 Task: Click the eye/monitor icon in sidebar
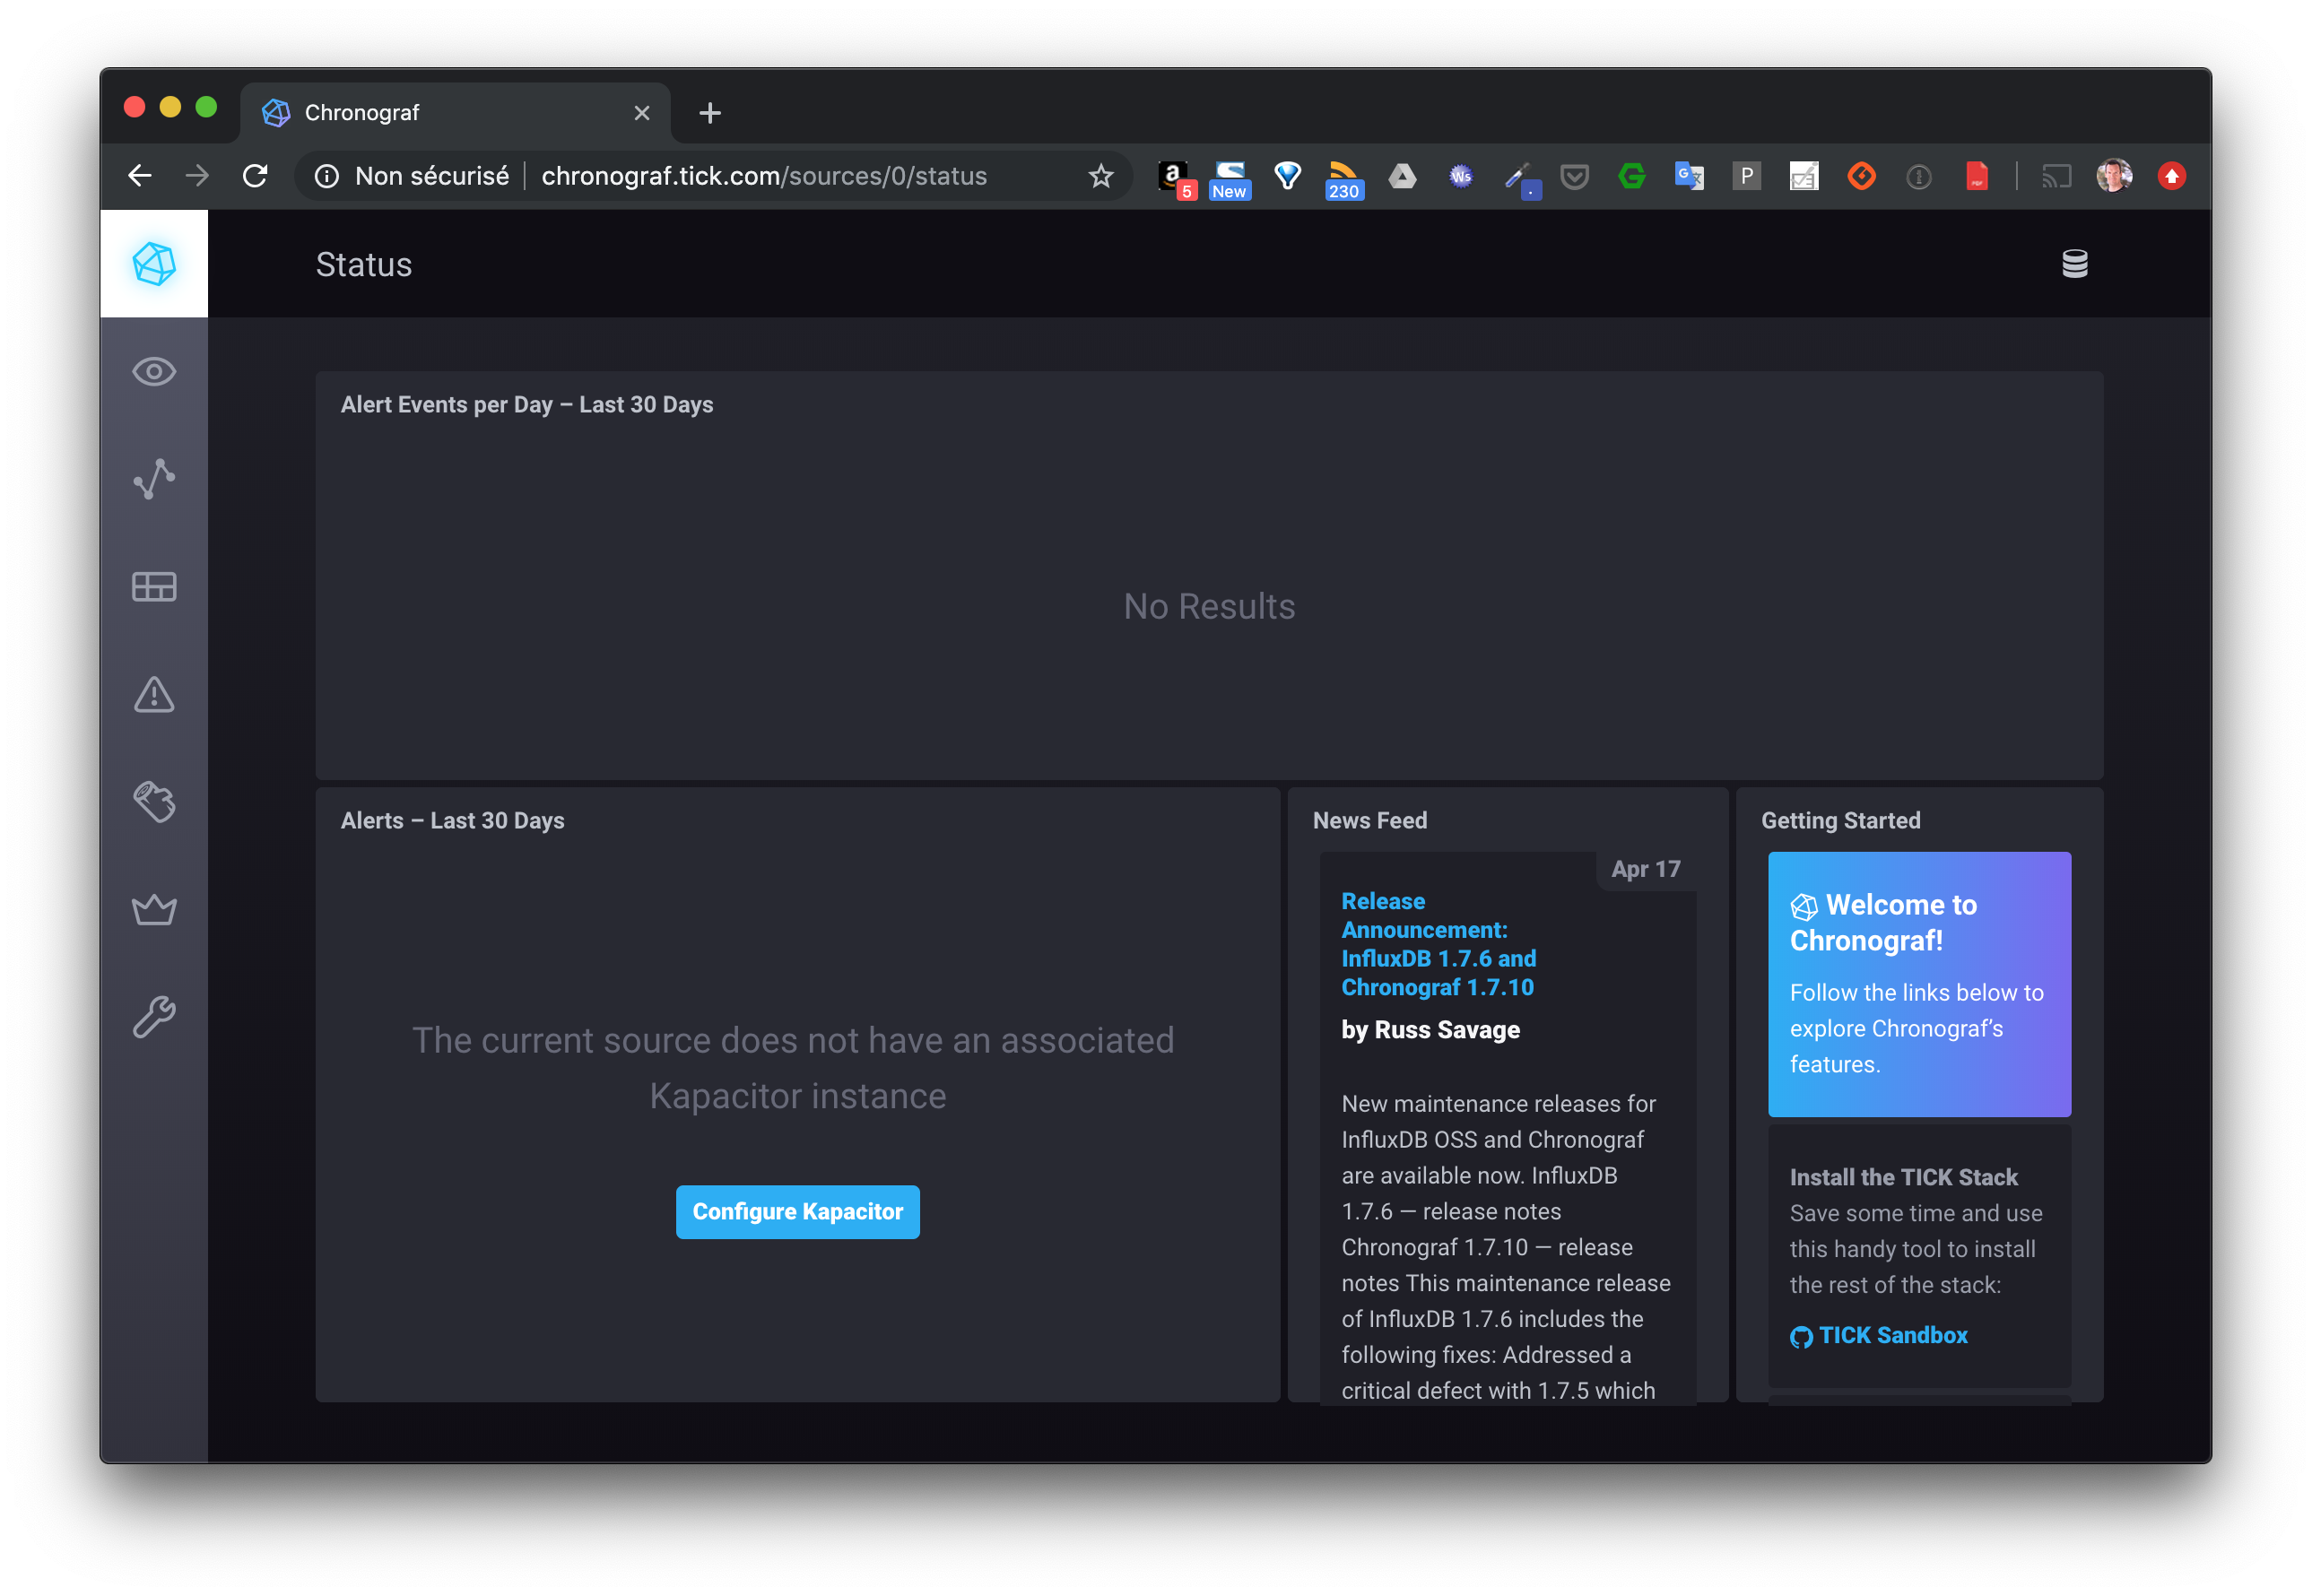click(156, 370)
